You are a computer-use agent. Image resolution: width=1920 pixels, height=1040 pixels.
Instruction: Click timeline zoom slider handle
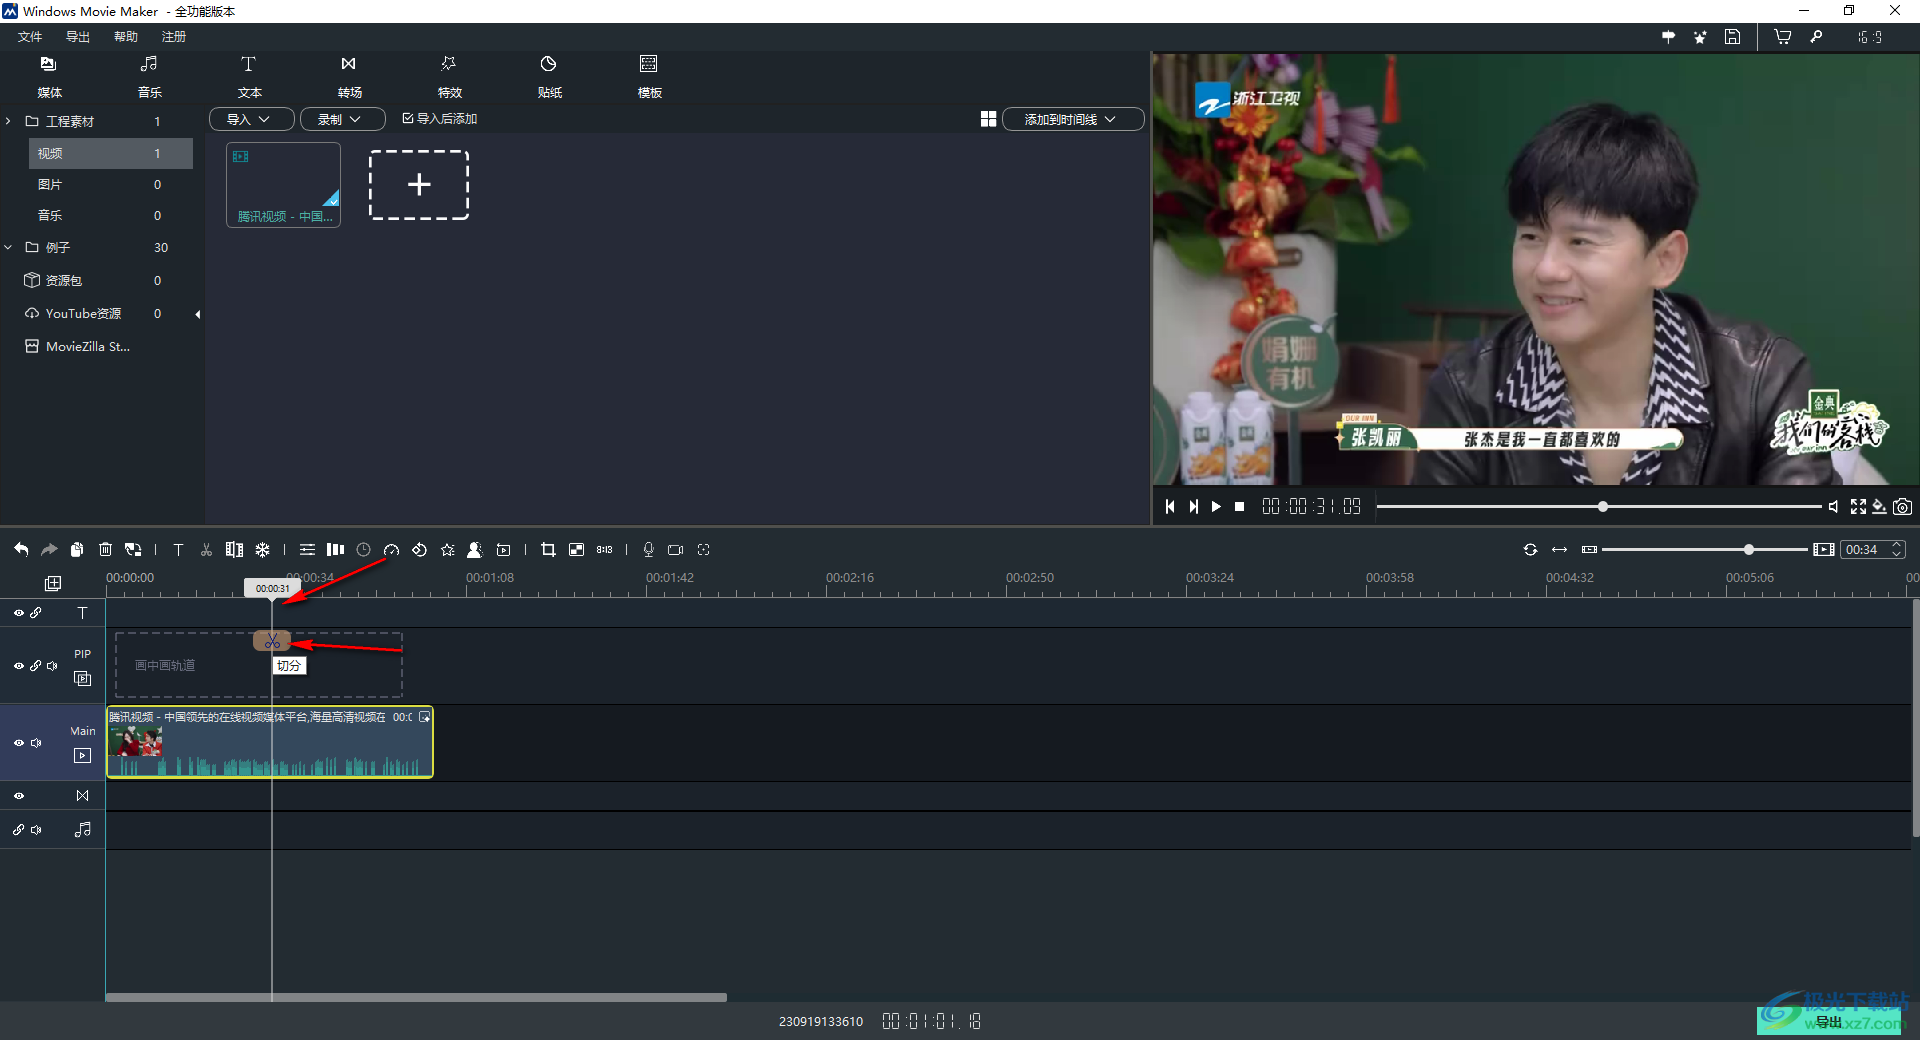click(1749, 549)
